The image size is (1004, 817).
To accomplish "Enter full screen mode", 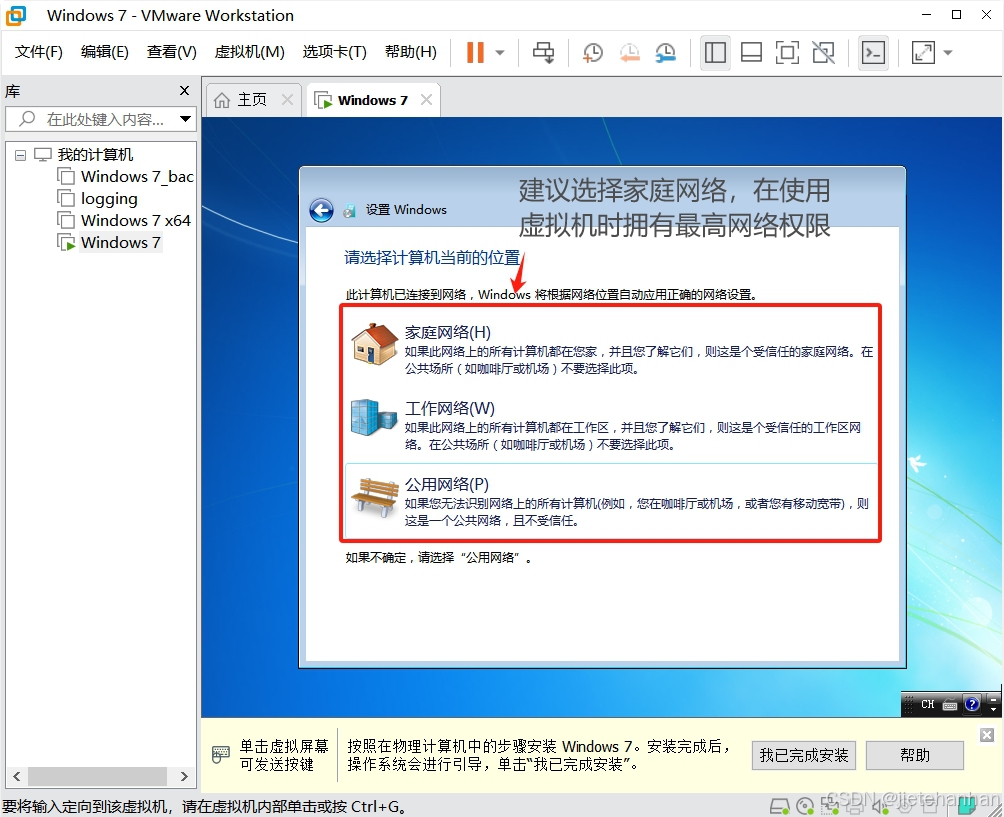I will tap(787, 53).
